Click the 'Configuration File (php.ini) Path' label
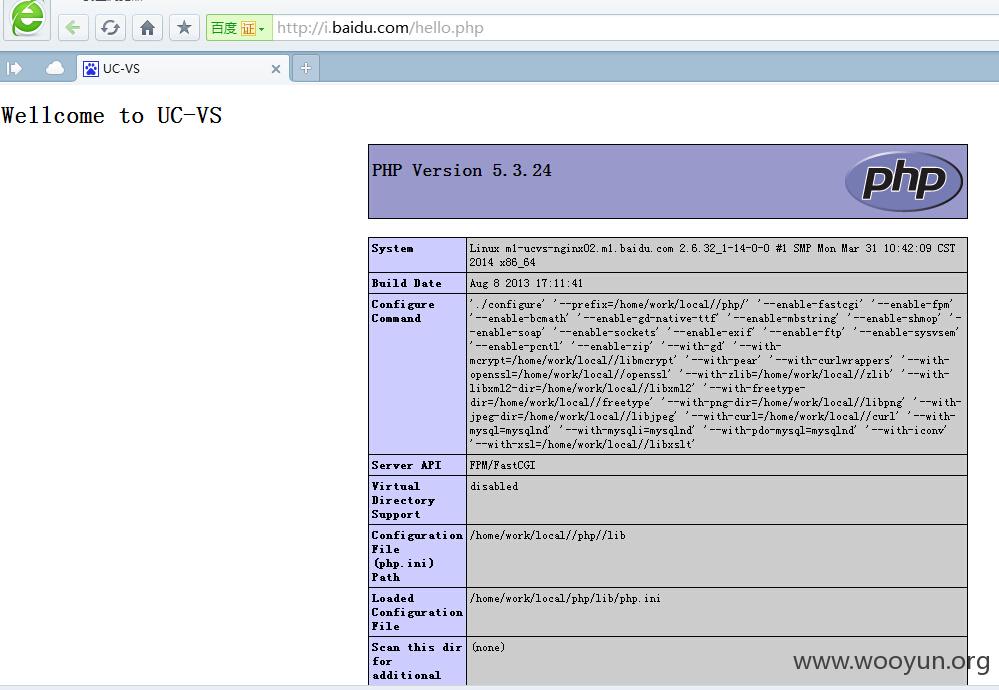The image size is (999, 690). coord(417,556)
